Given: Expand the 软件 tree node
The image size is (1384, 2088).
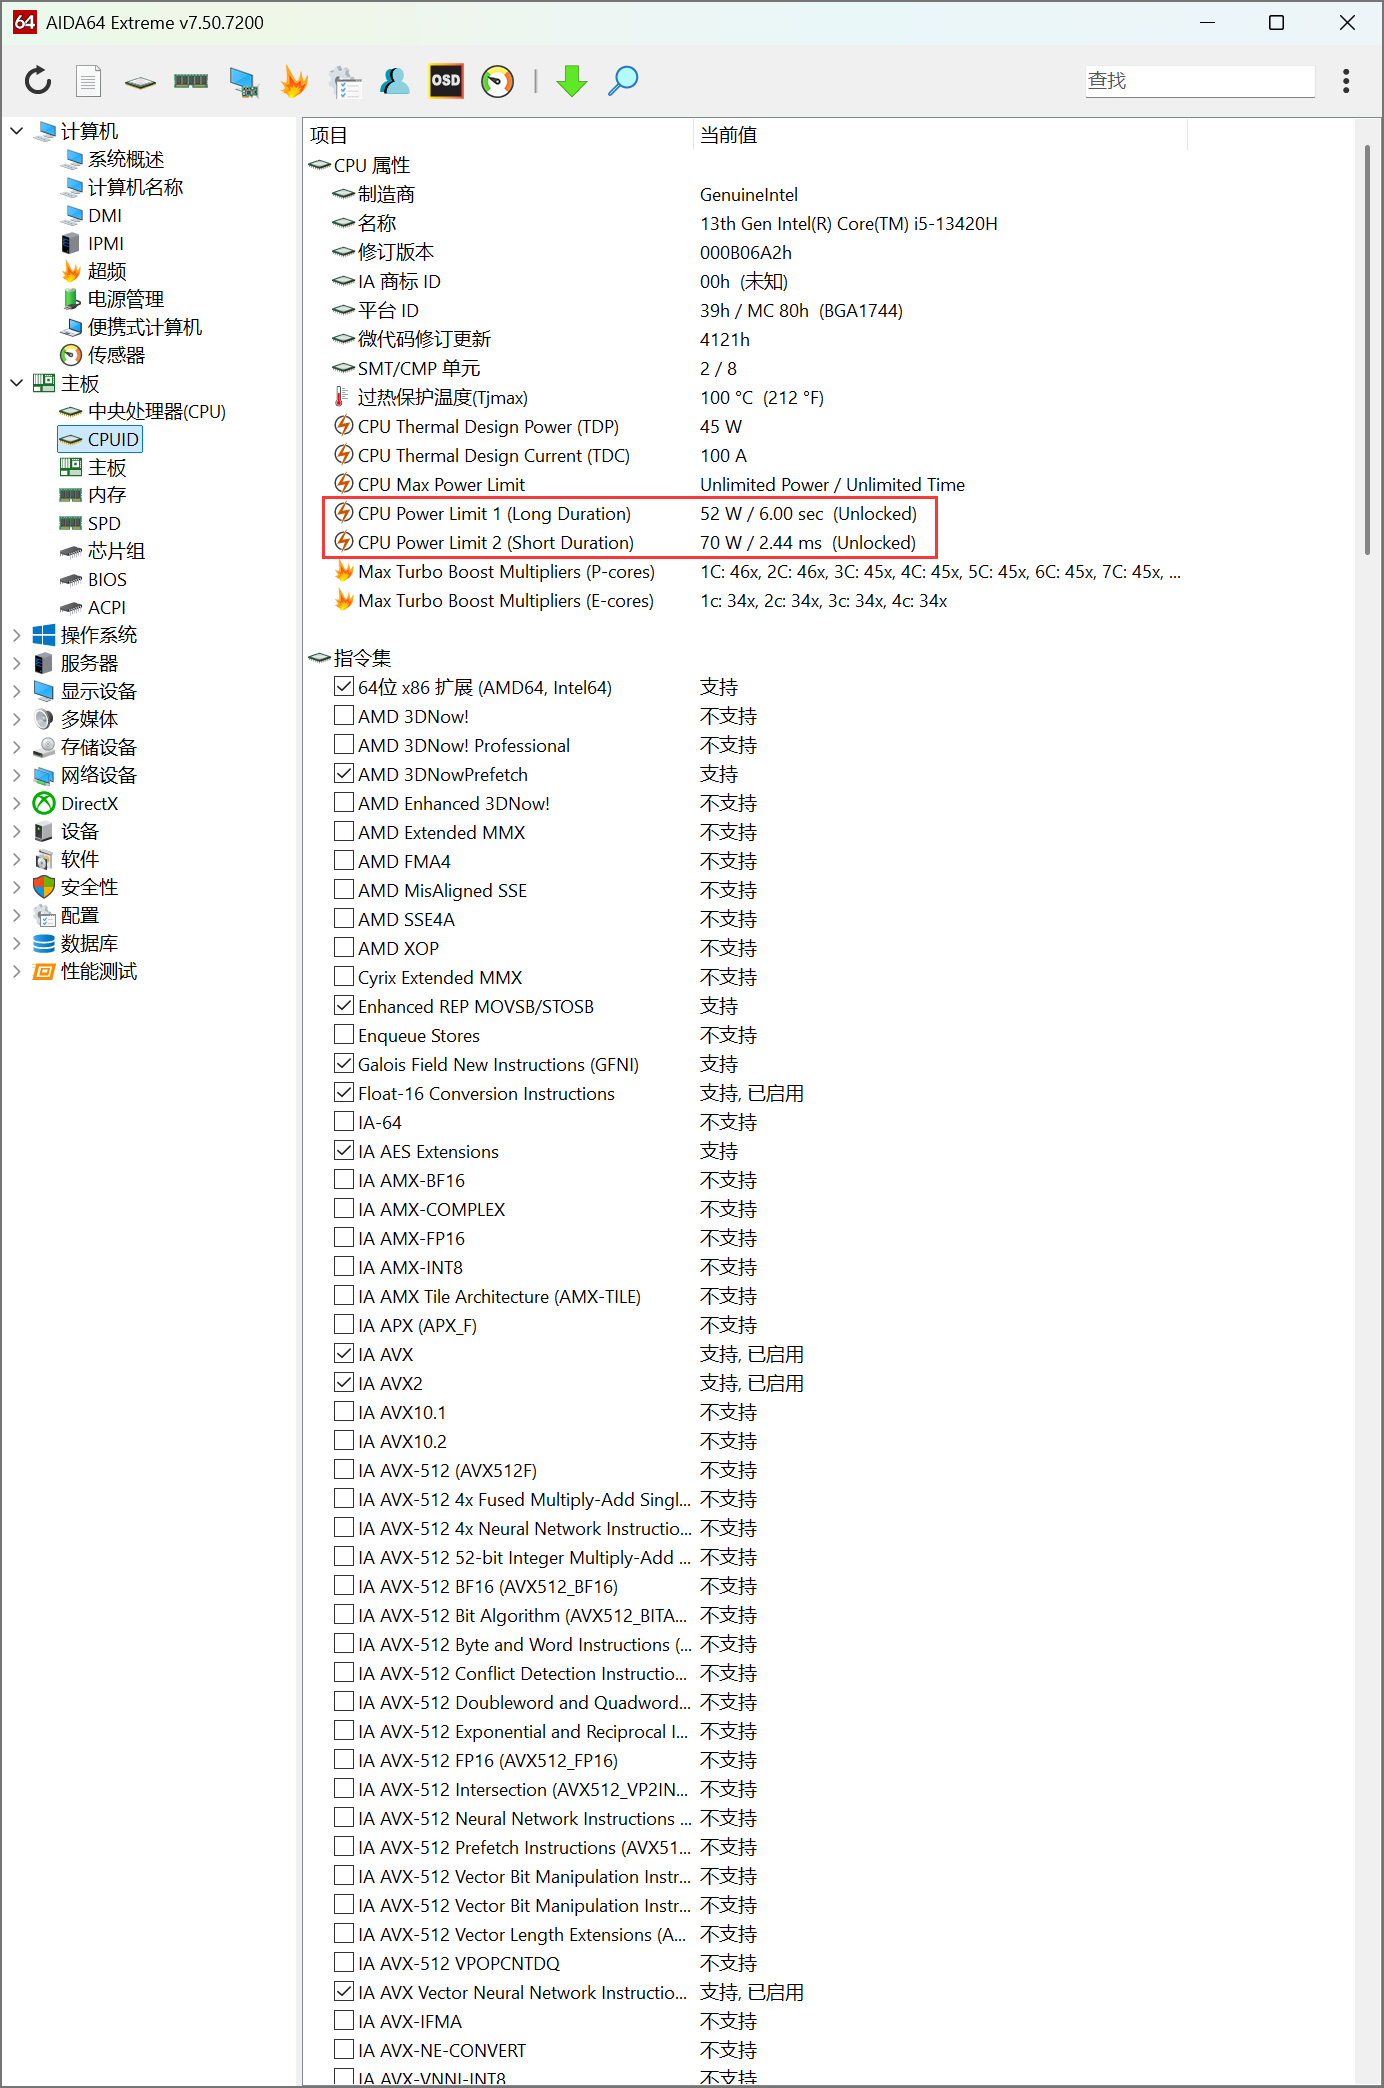Looking at the screenshot, I should pyautogui.click(x=17, y=859).
